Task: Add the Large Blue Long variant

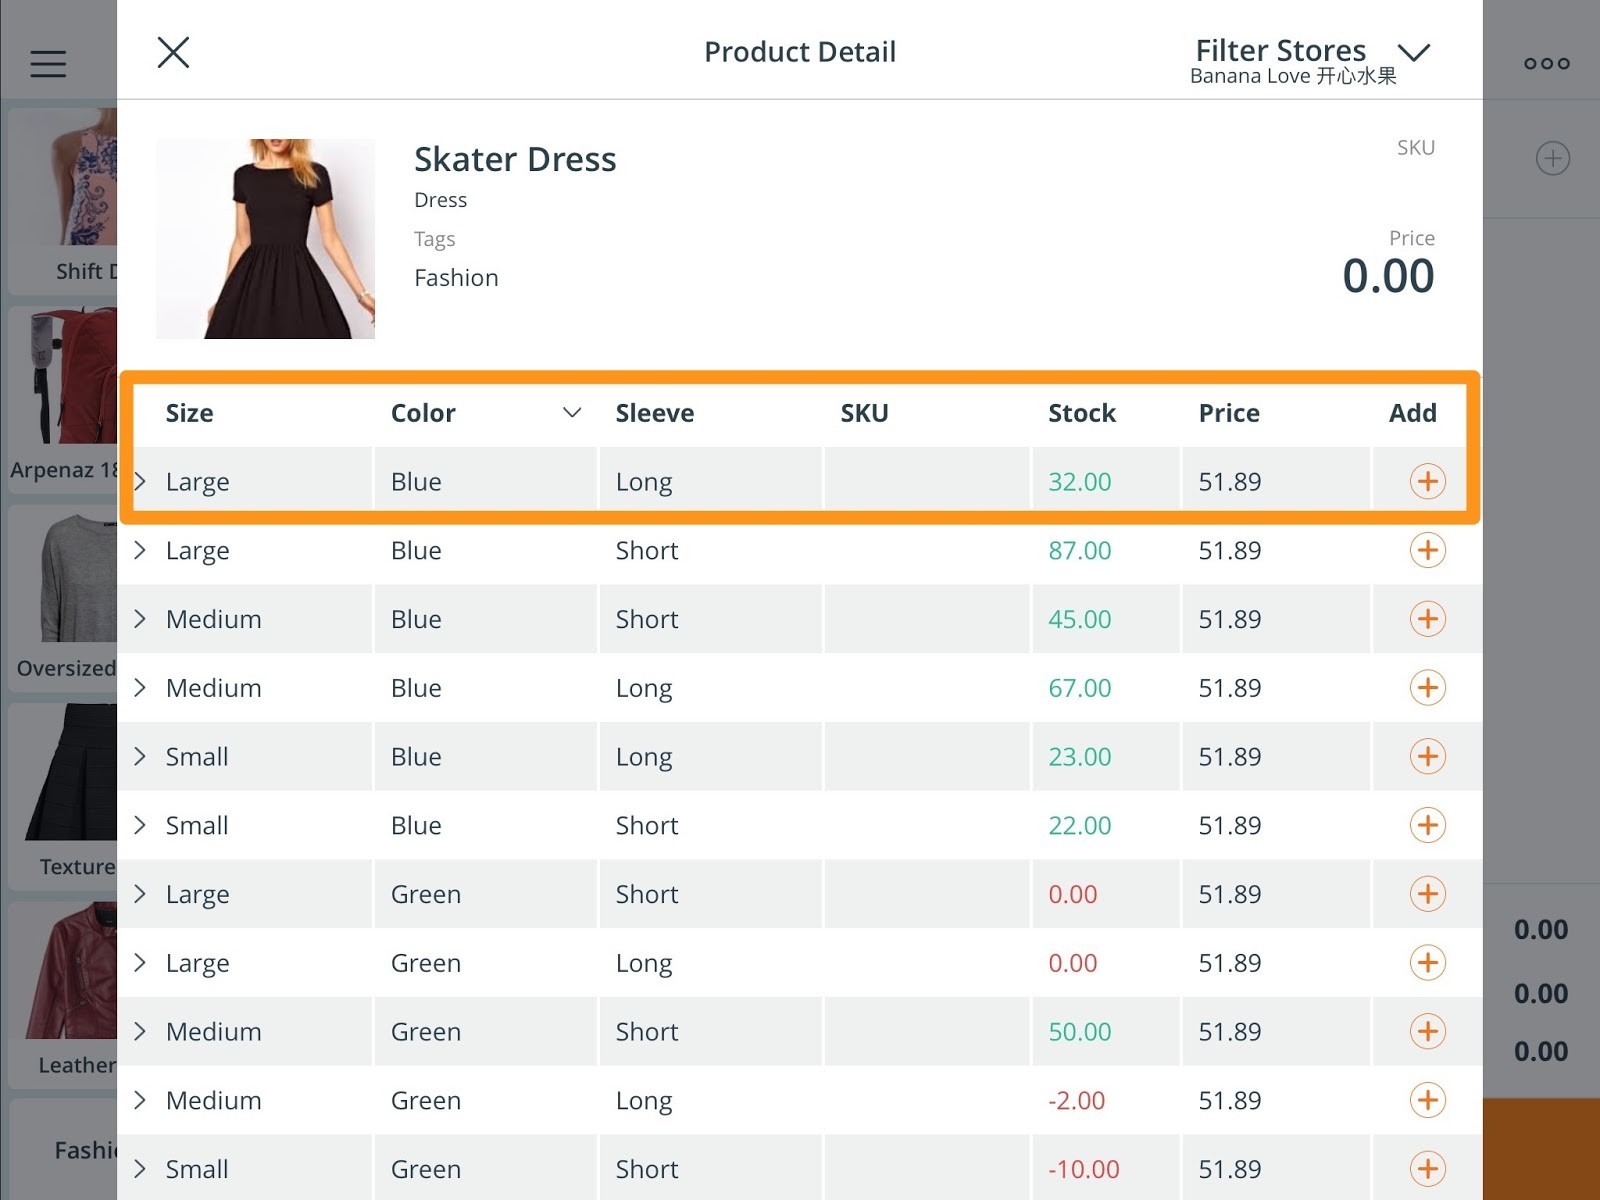Action: coord(1427,481)
